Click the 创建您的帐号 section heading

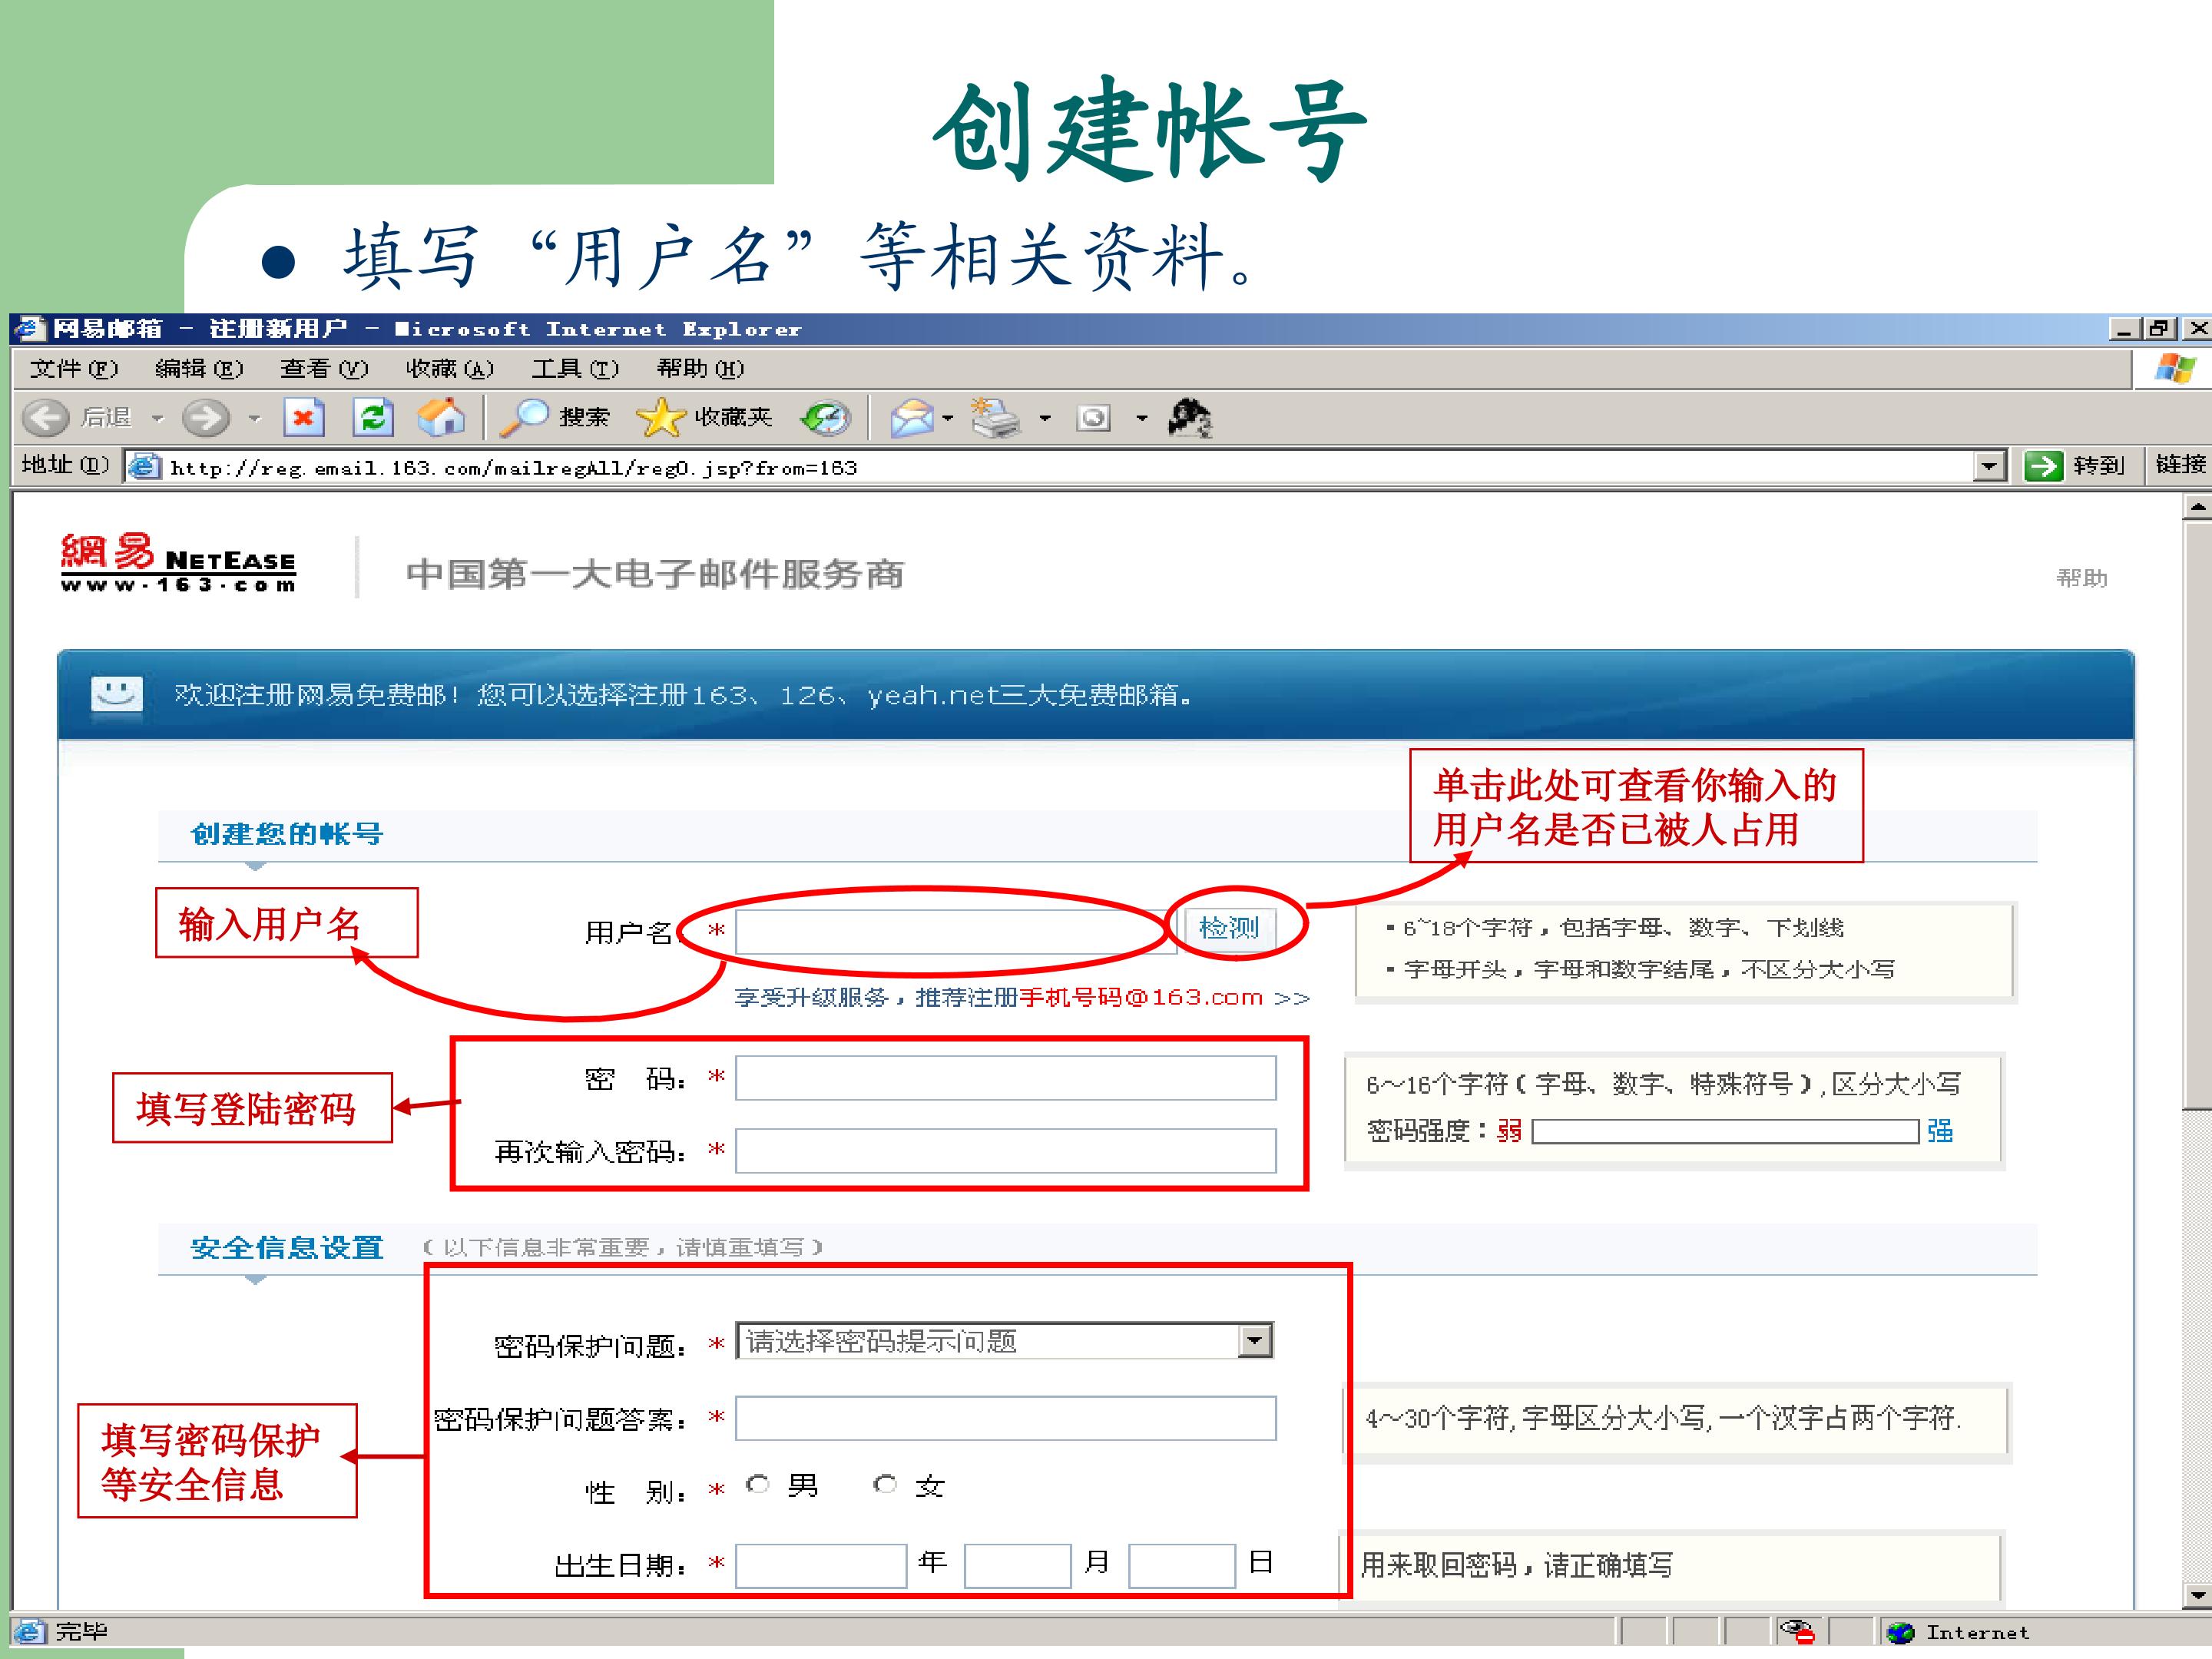[x=287, y=833]
